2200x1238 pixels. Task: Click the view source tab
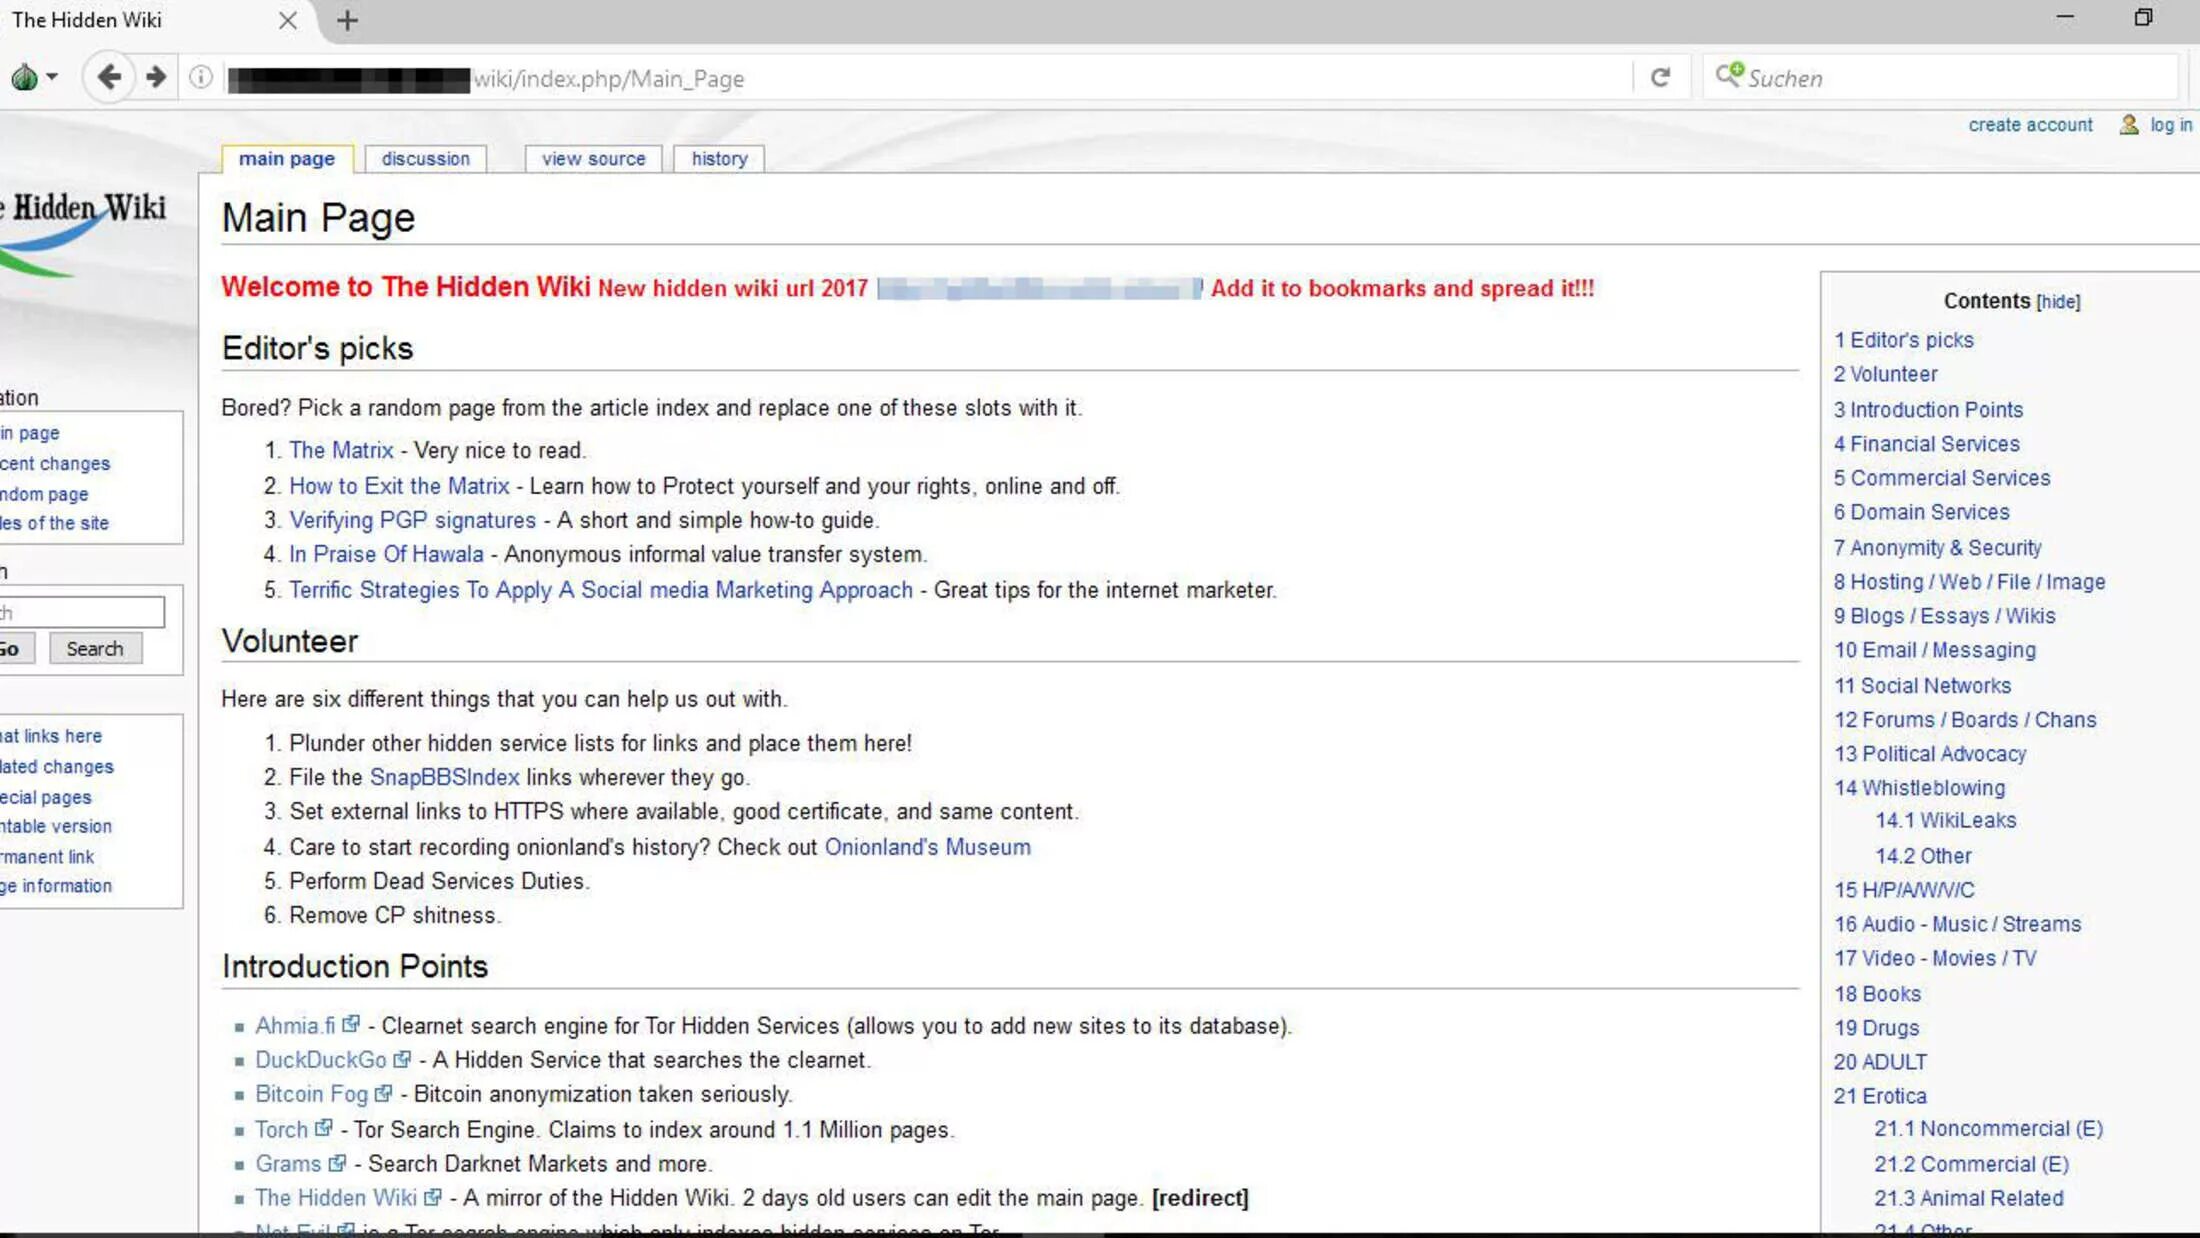pos(592,157)
